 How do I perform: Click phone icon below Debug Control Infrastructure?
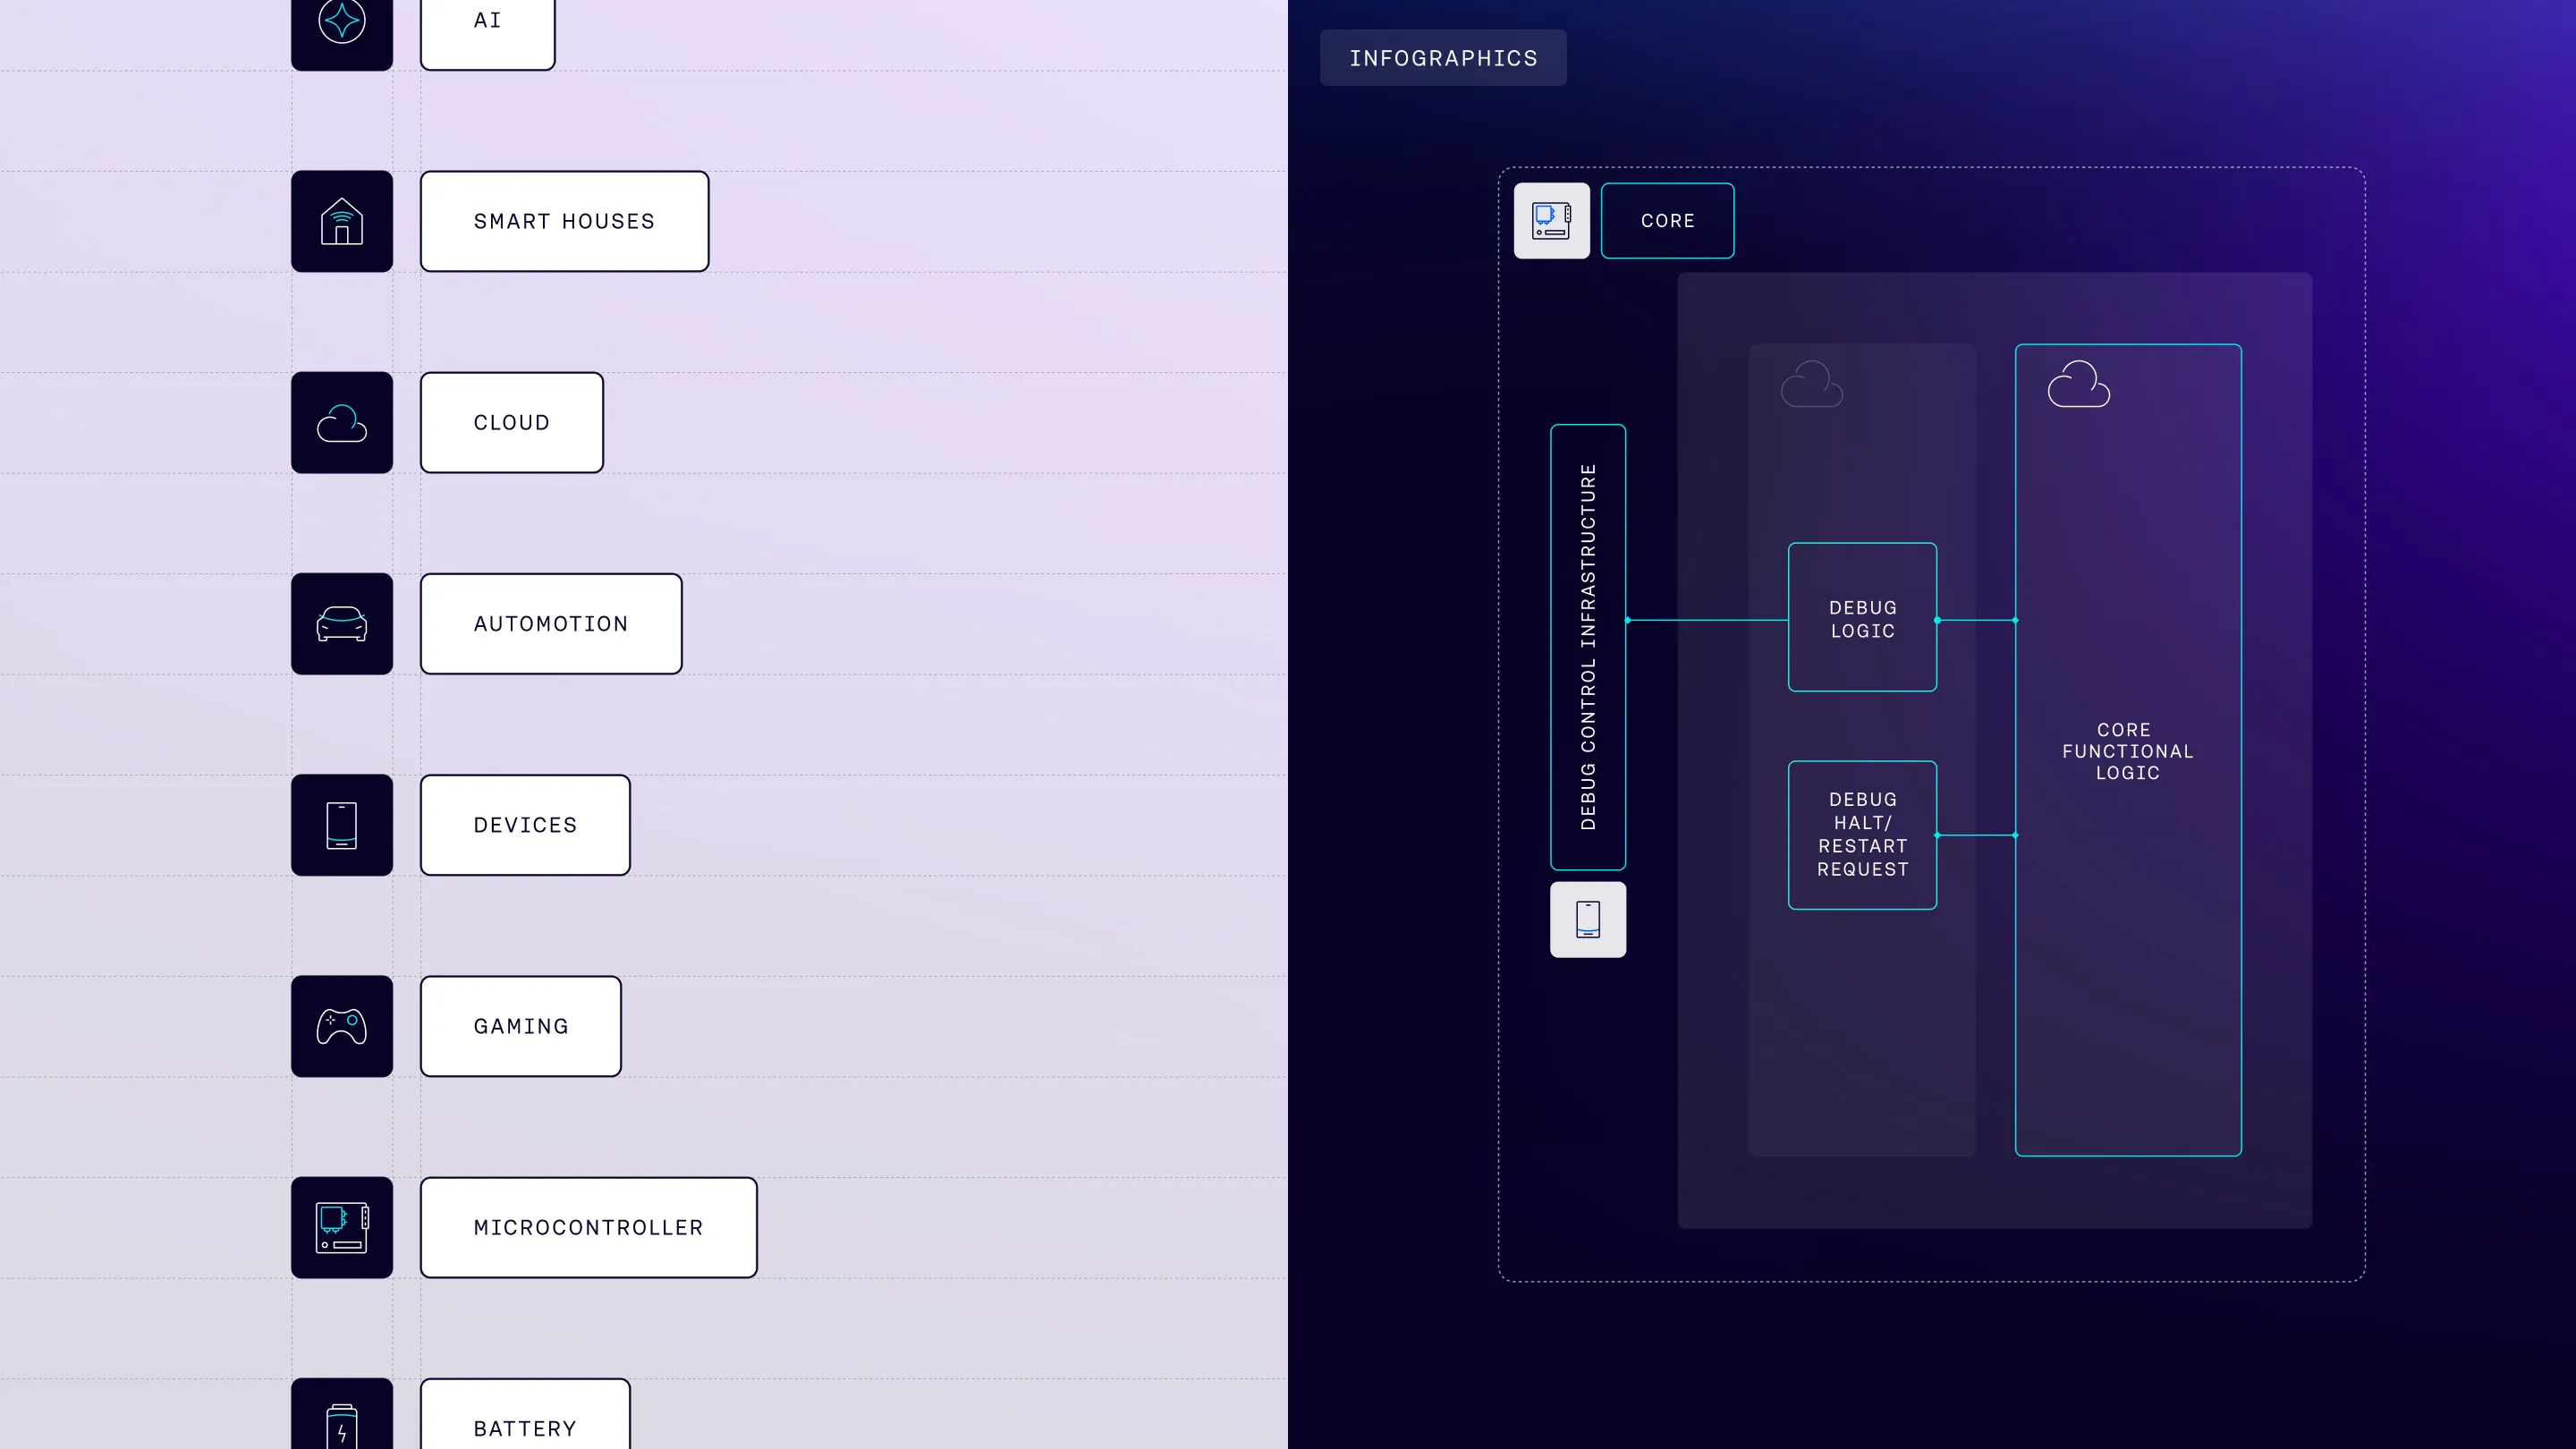point(1587,919)
